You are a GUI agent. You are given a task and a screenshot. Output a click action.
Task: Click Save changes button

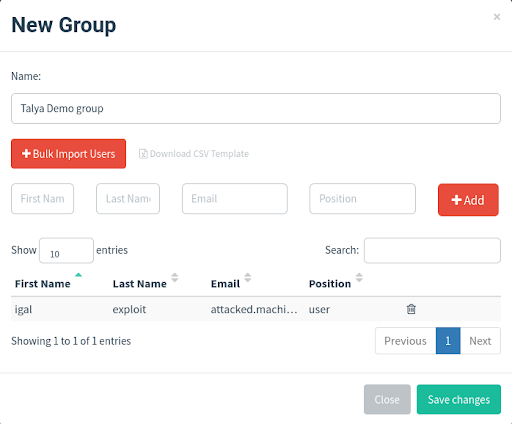coord(459,399)
